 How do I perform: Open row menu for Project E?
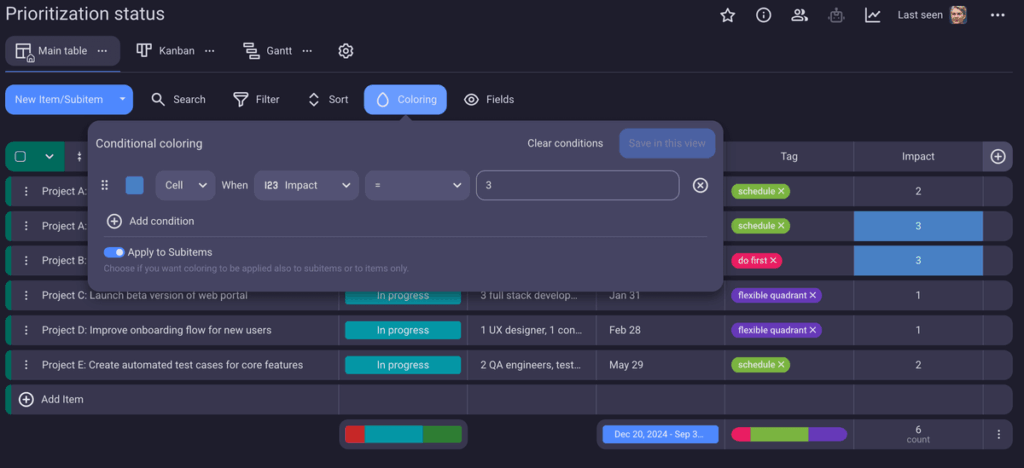(26, 365)
